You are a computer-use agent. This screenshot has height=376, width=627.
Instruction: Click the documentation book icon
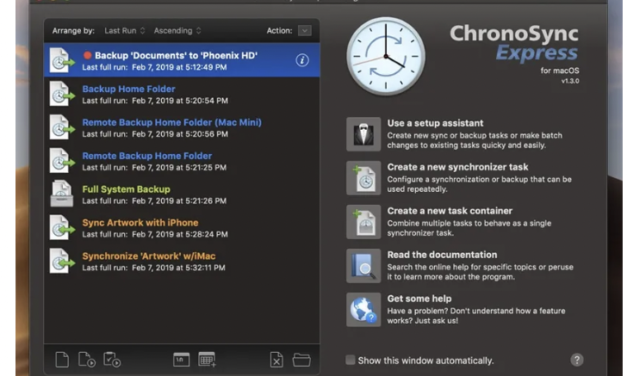(x=363, y=266)
